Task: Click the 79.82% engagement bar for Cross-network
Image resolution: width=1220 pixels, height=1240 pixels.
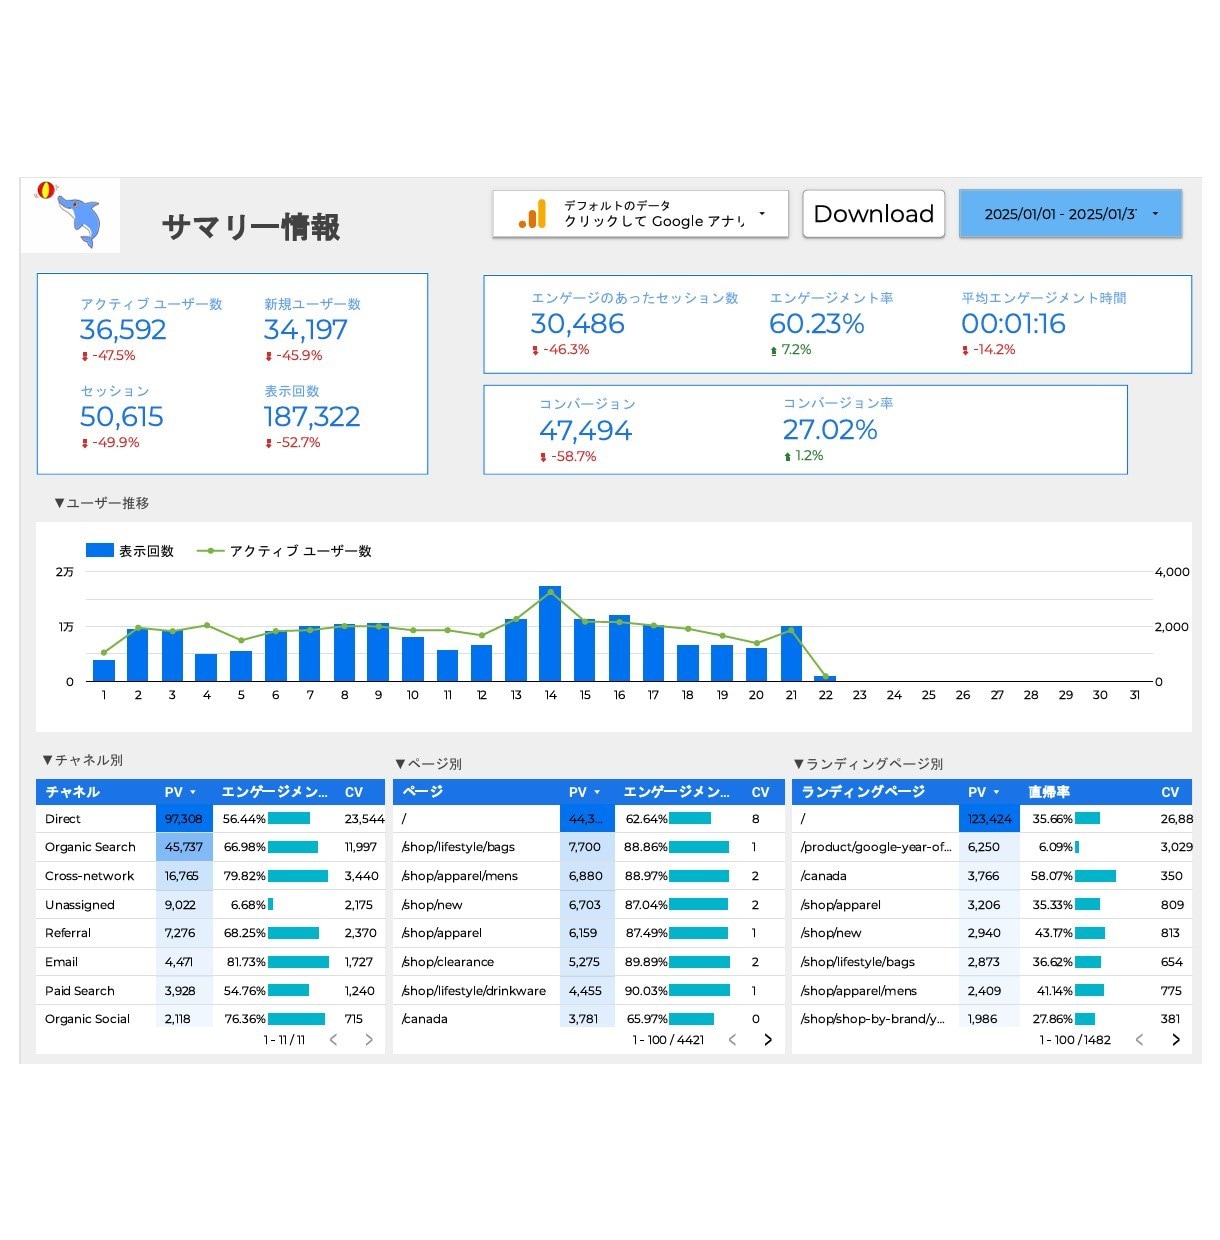Action: pos(298,876)
